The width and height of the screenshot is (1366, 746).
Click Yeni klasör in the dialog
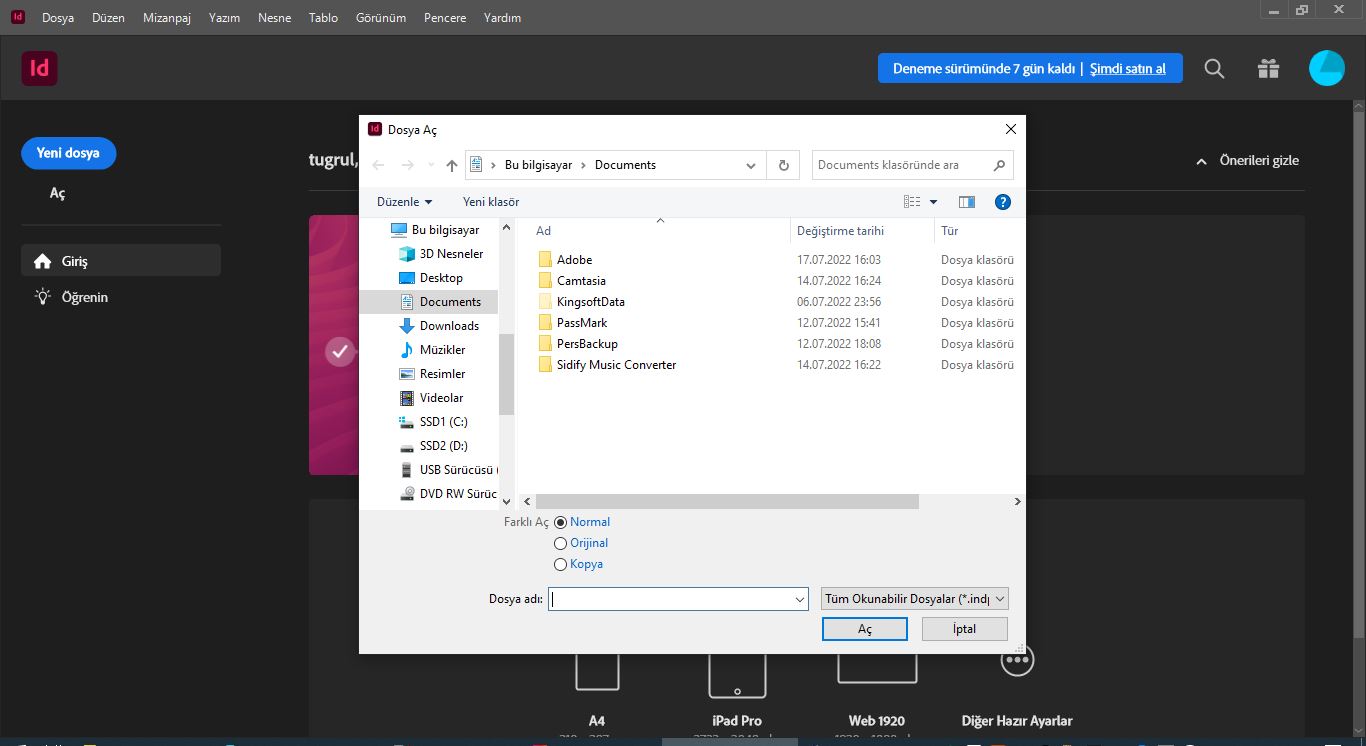491,202
